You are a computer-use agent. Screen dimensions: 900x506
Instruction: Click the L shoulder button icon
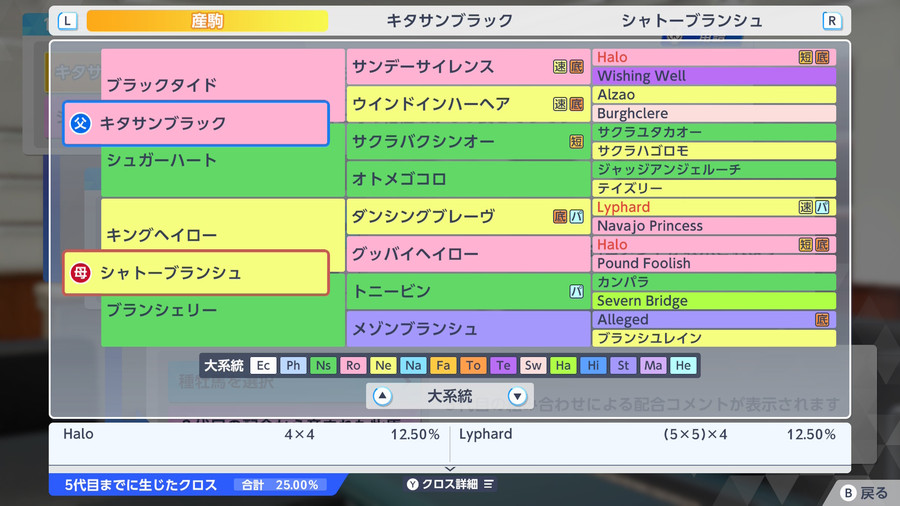click(x=67, y=21)
